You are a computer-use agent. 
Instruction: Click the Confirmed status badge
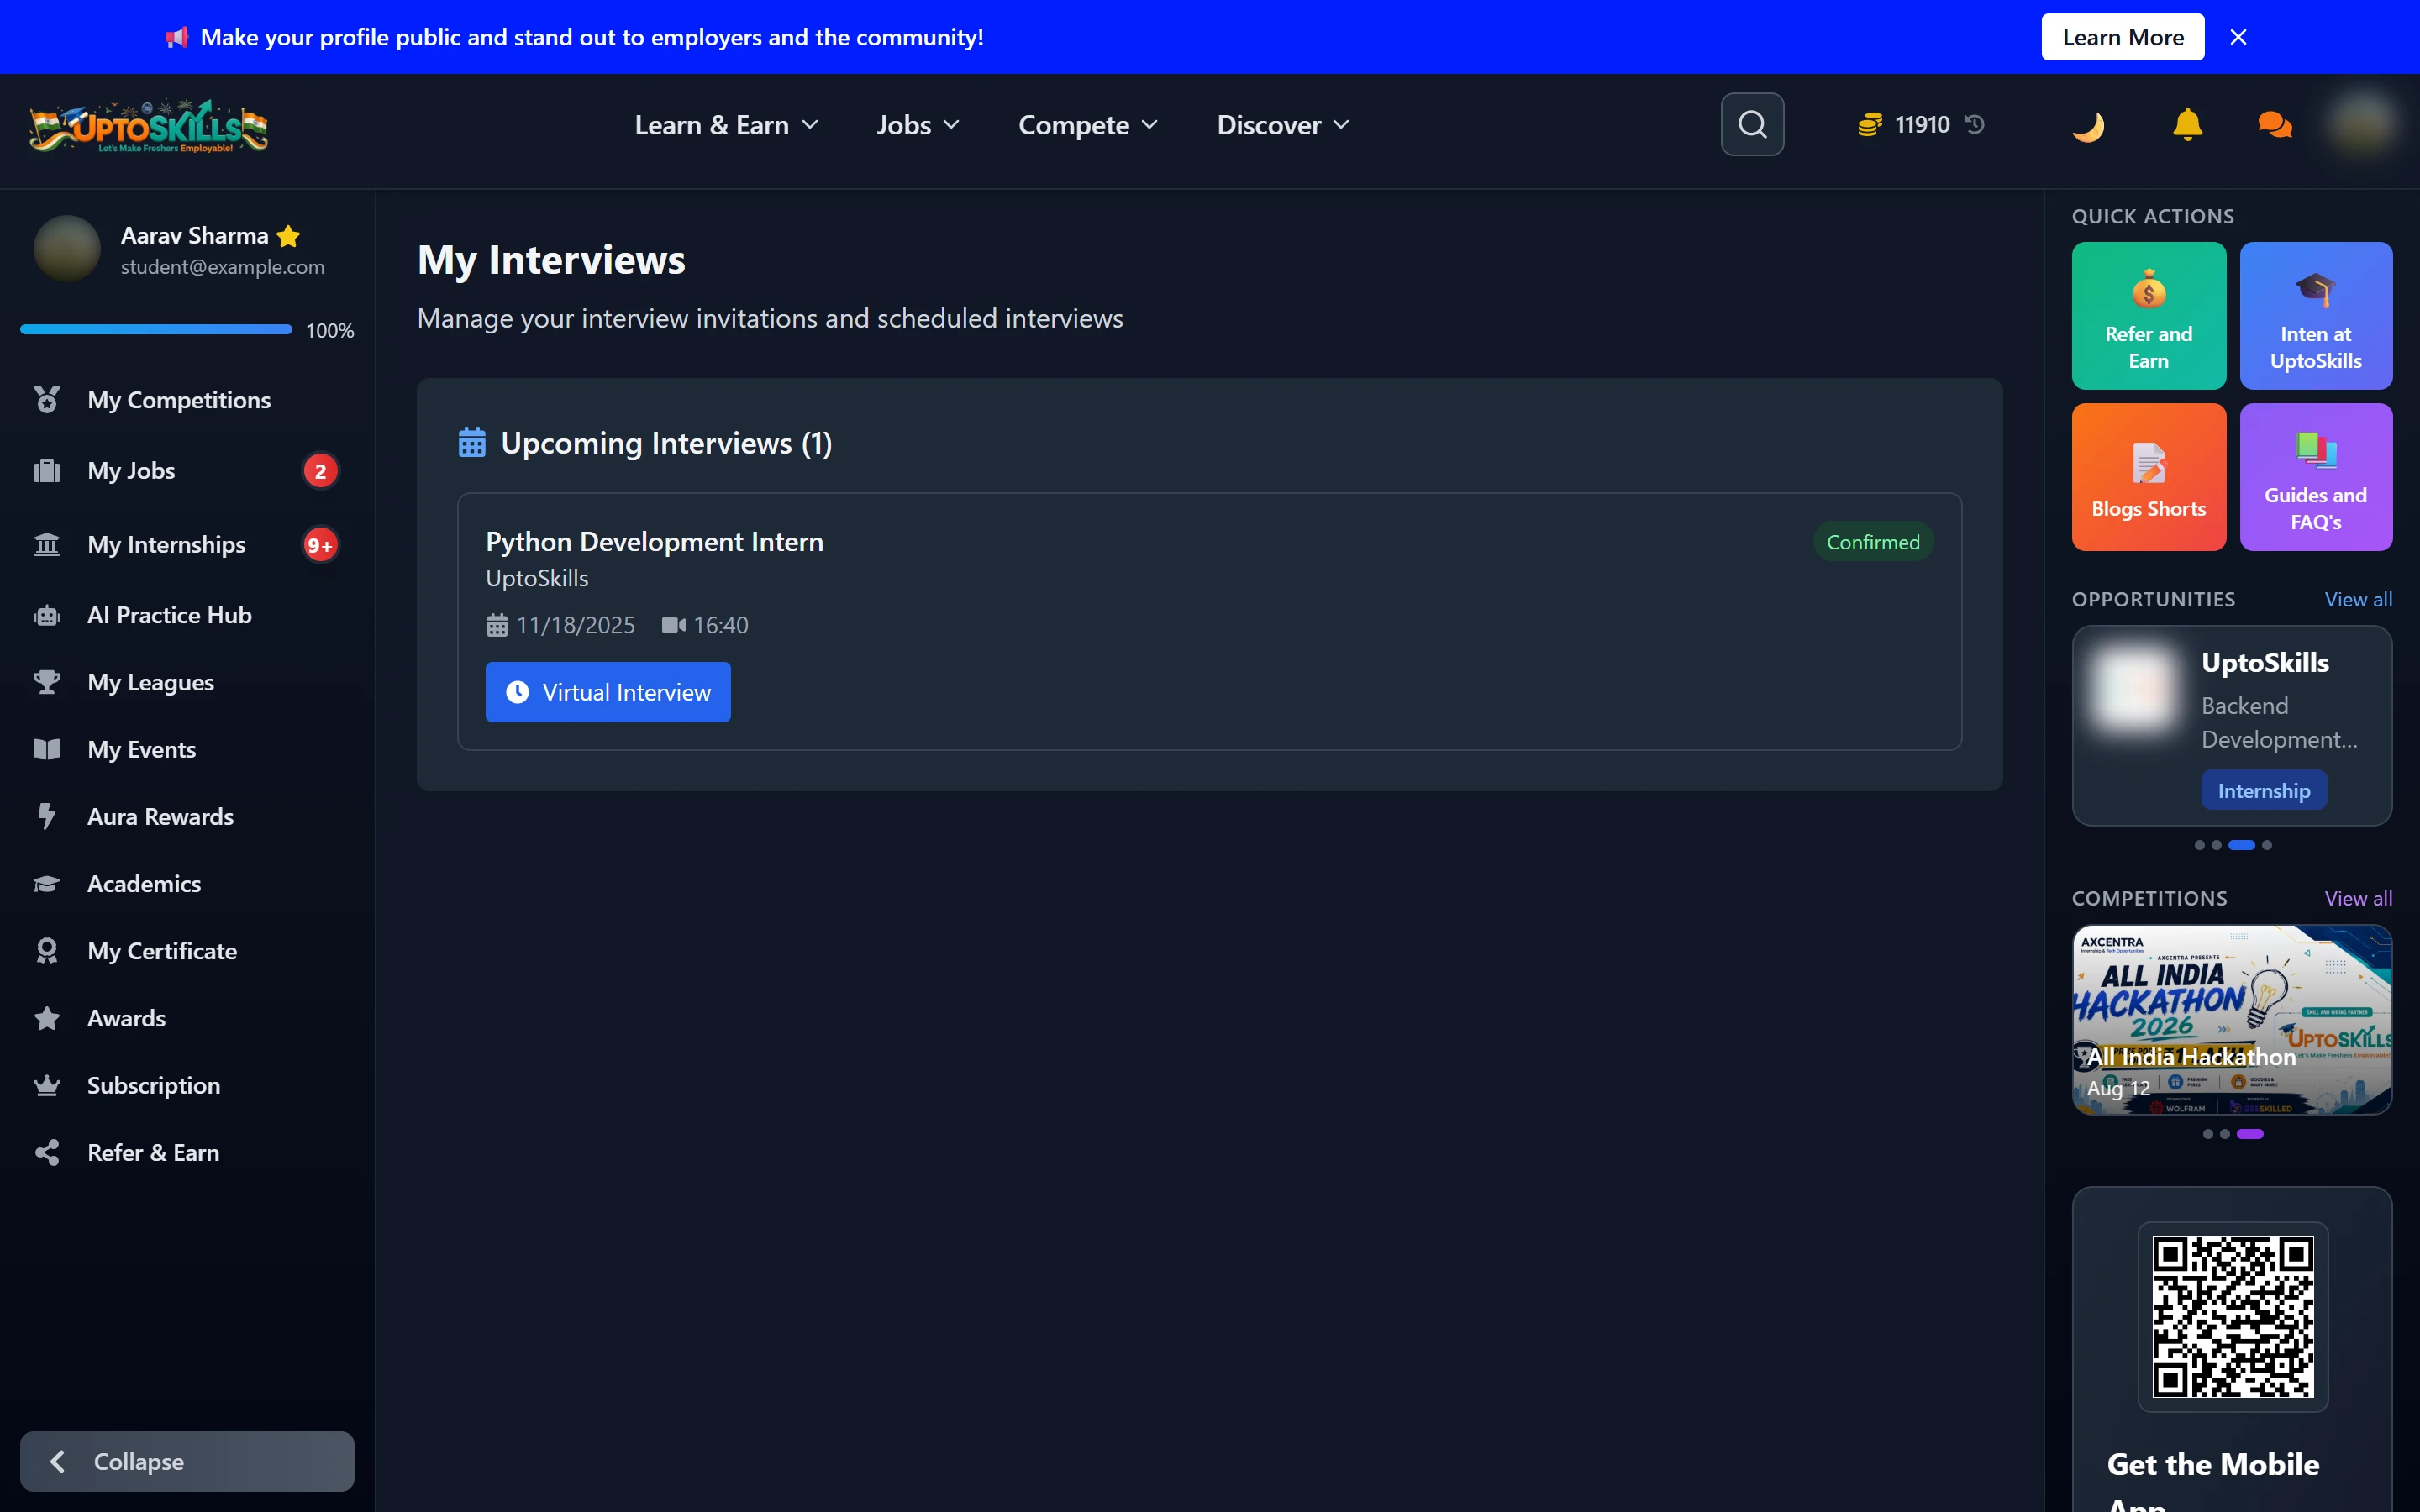(x=1873, y=542)
